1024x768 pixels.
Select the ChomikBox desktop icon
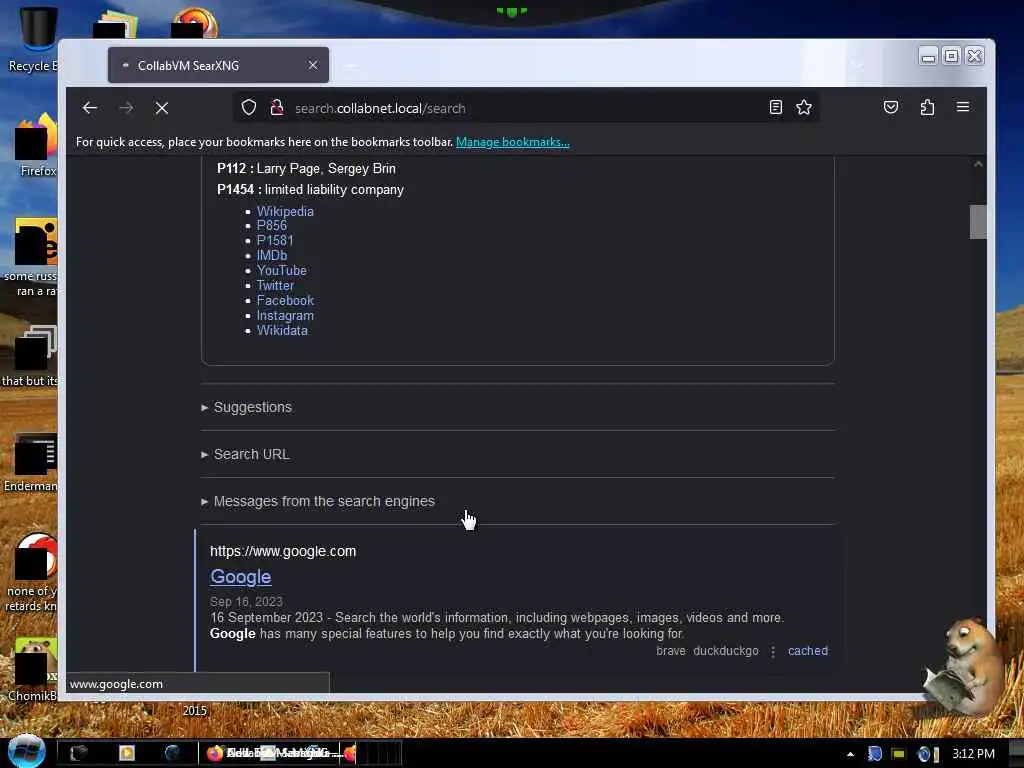[33, 669]
